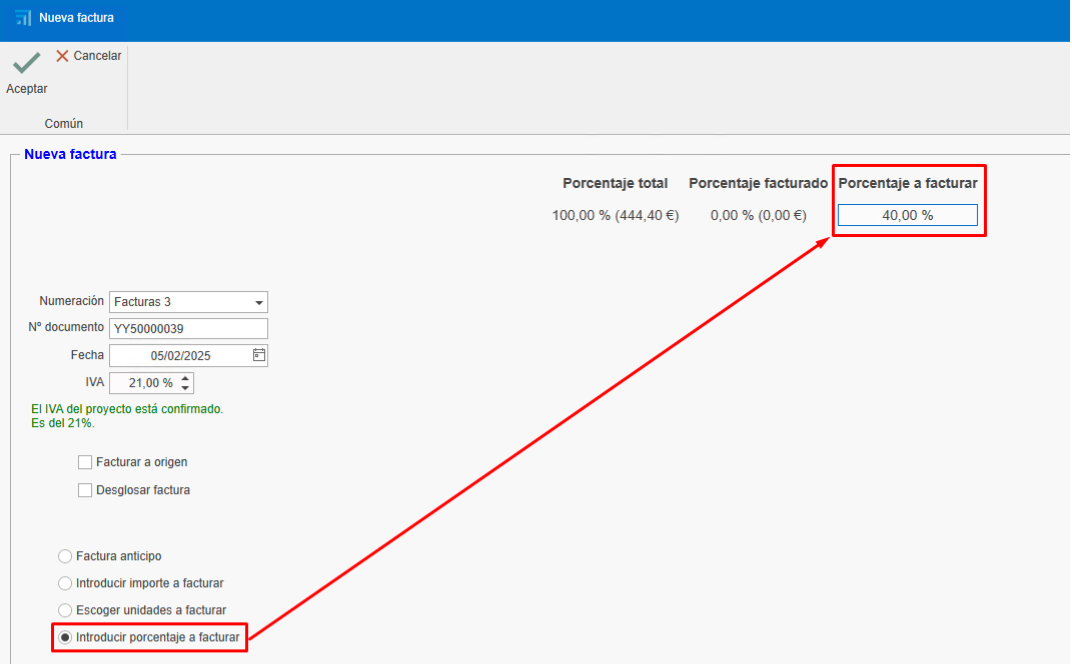Click the Porcentaje a facturar input field
Image resolution: width=1072 pixels, height=664 pixels.
coord(907,215)
